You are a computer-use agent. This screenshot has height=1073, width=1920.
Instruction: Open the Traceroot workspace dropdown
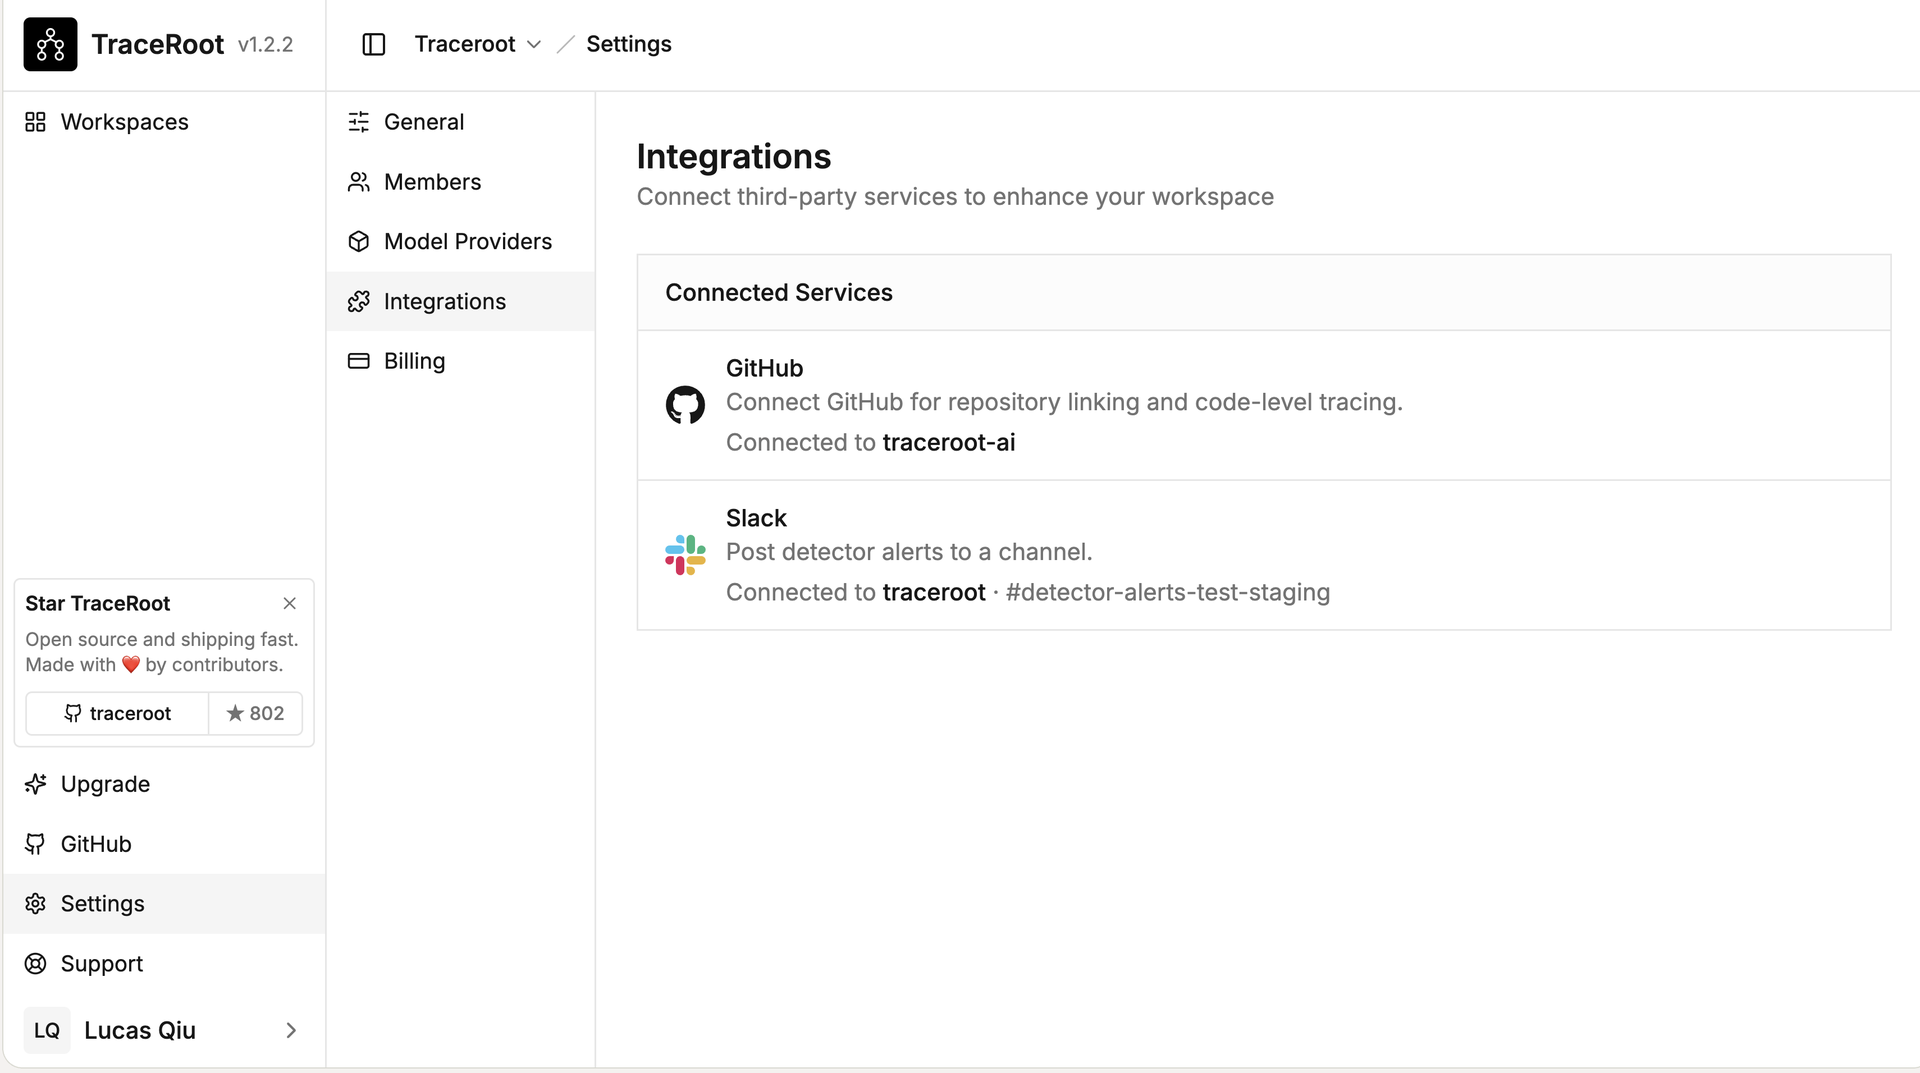point(478,44)
